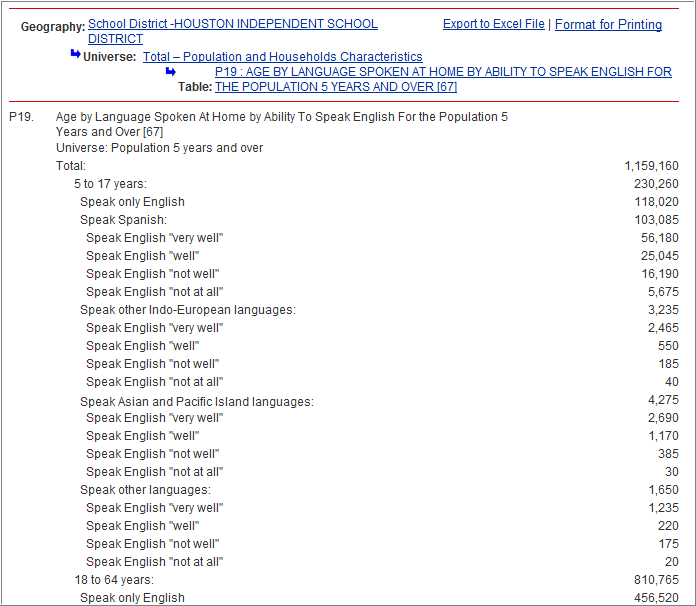Image resolution: width=696 pixels, height=606 pixels.
Task: Select the Speak other languages row label
Action: point(145,490)
